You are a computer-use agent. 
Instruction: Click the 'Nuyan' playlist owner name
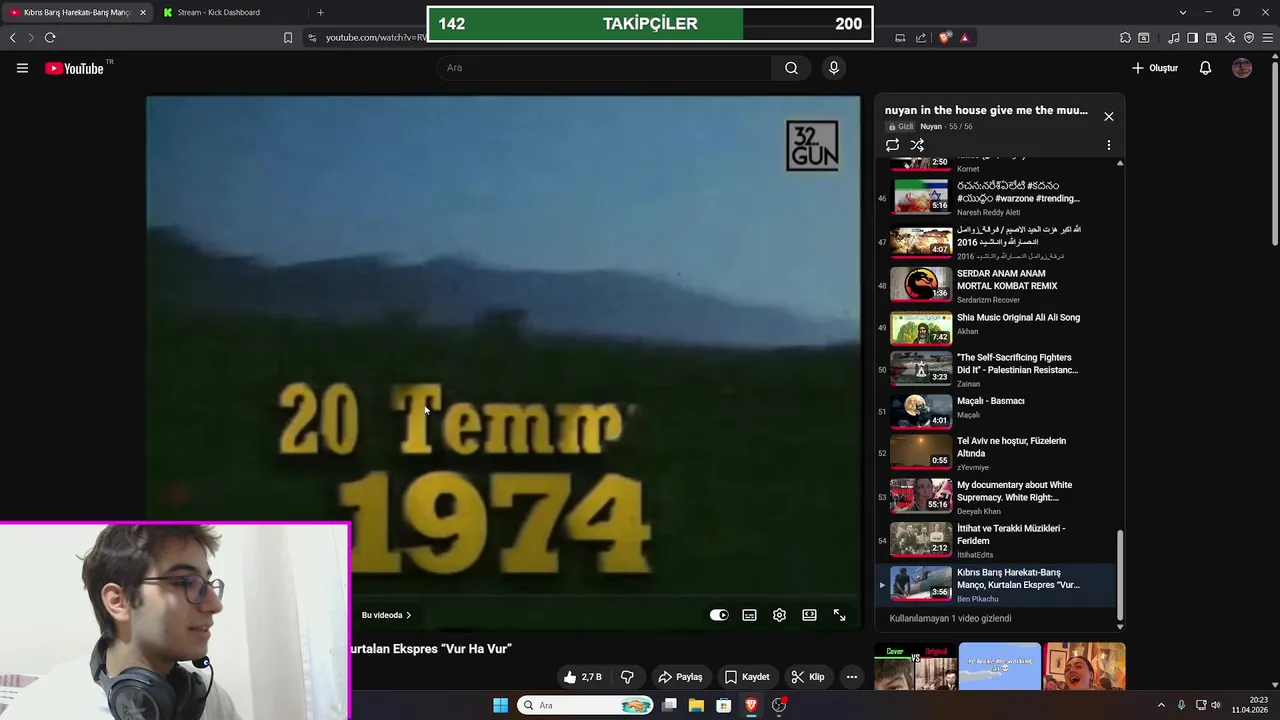(931, 127)
